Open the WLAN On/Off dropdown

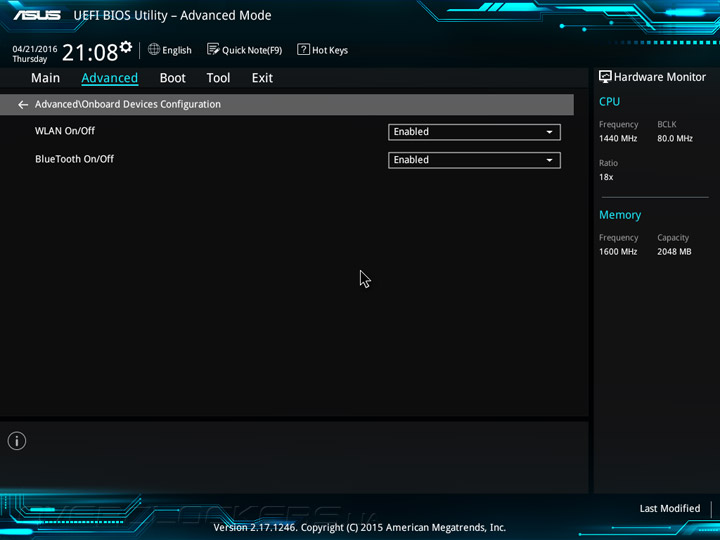474,132
